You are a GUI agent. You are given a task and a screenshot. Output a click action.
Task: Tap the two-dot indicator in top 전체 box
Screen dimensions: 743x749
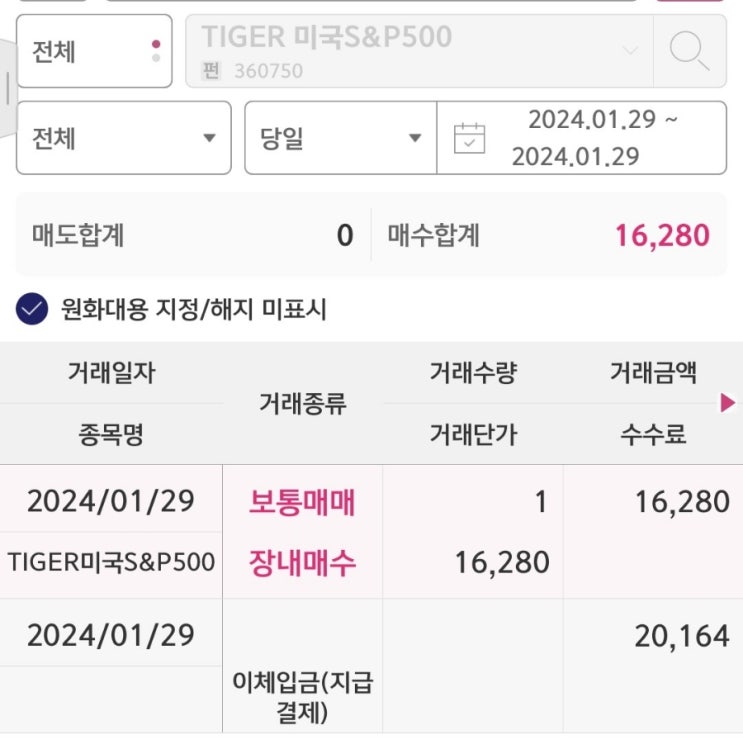155,51
